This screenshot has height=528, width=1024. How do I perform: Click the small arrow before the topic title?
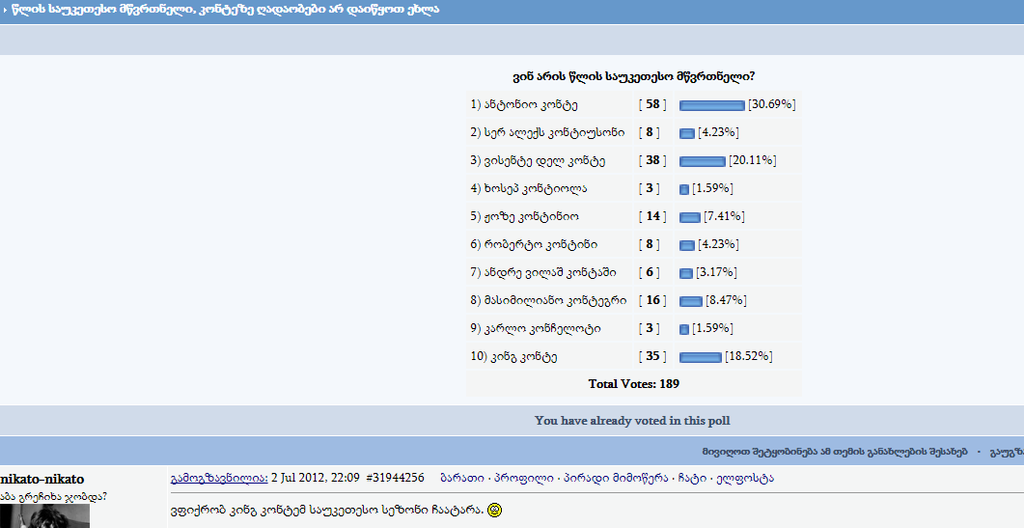point(5,10)
